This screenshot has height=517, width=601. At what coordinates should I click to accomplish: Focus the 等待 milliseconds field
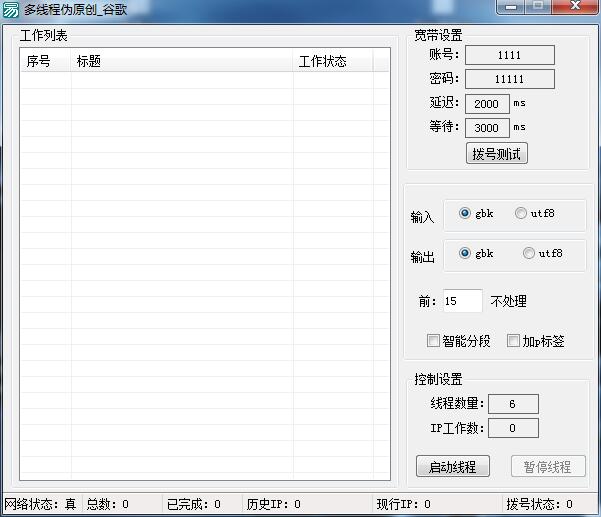click(x=487, y=128)
